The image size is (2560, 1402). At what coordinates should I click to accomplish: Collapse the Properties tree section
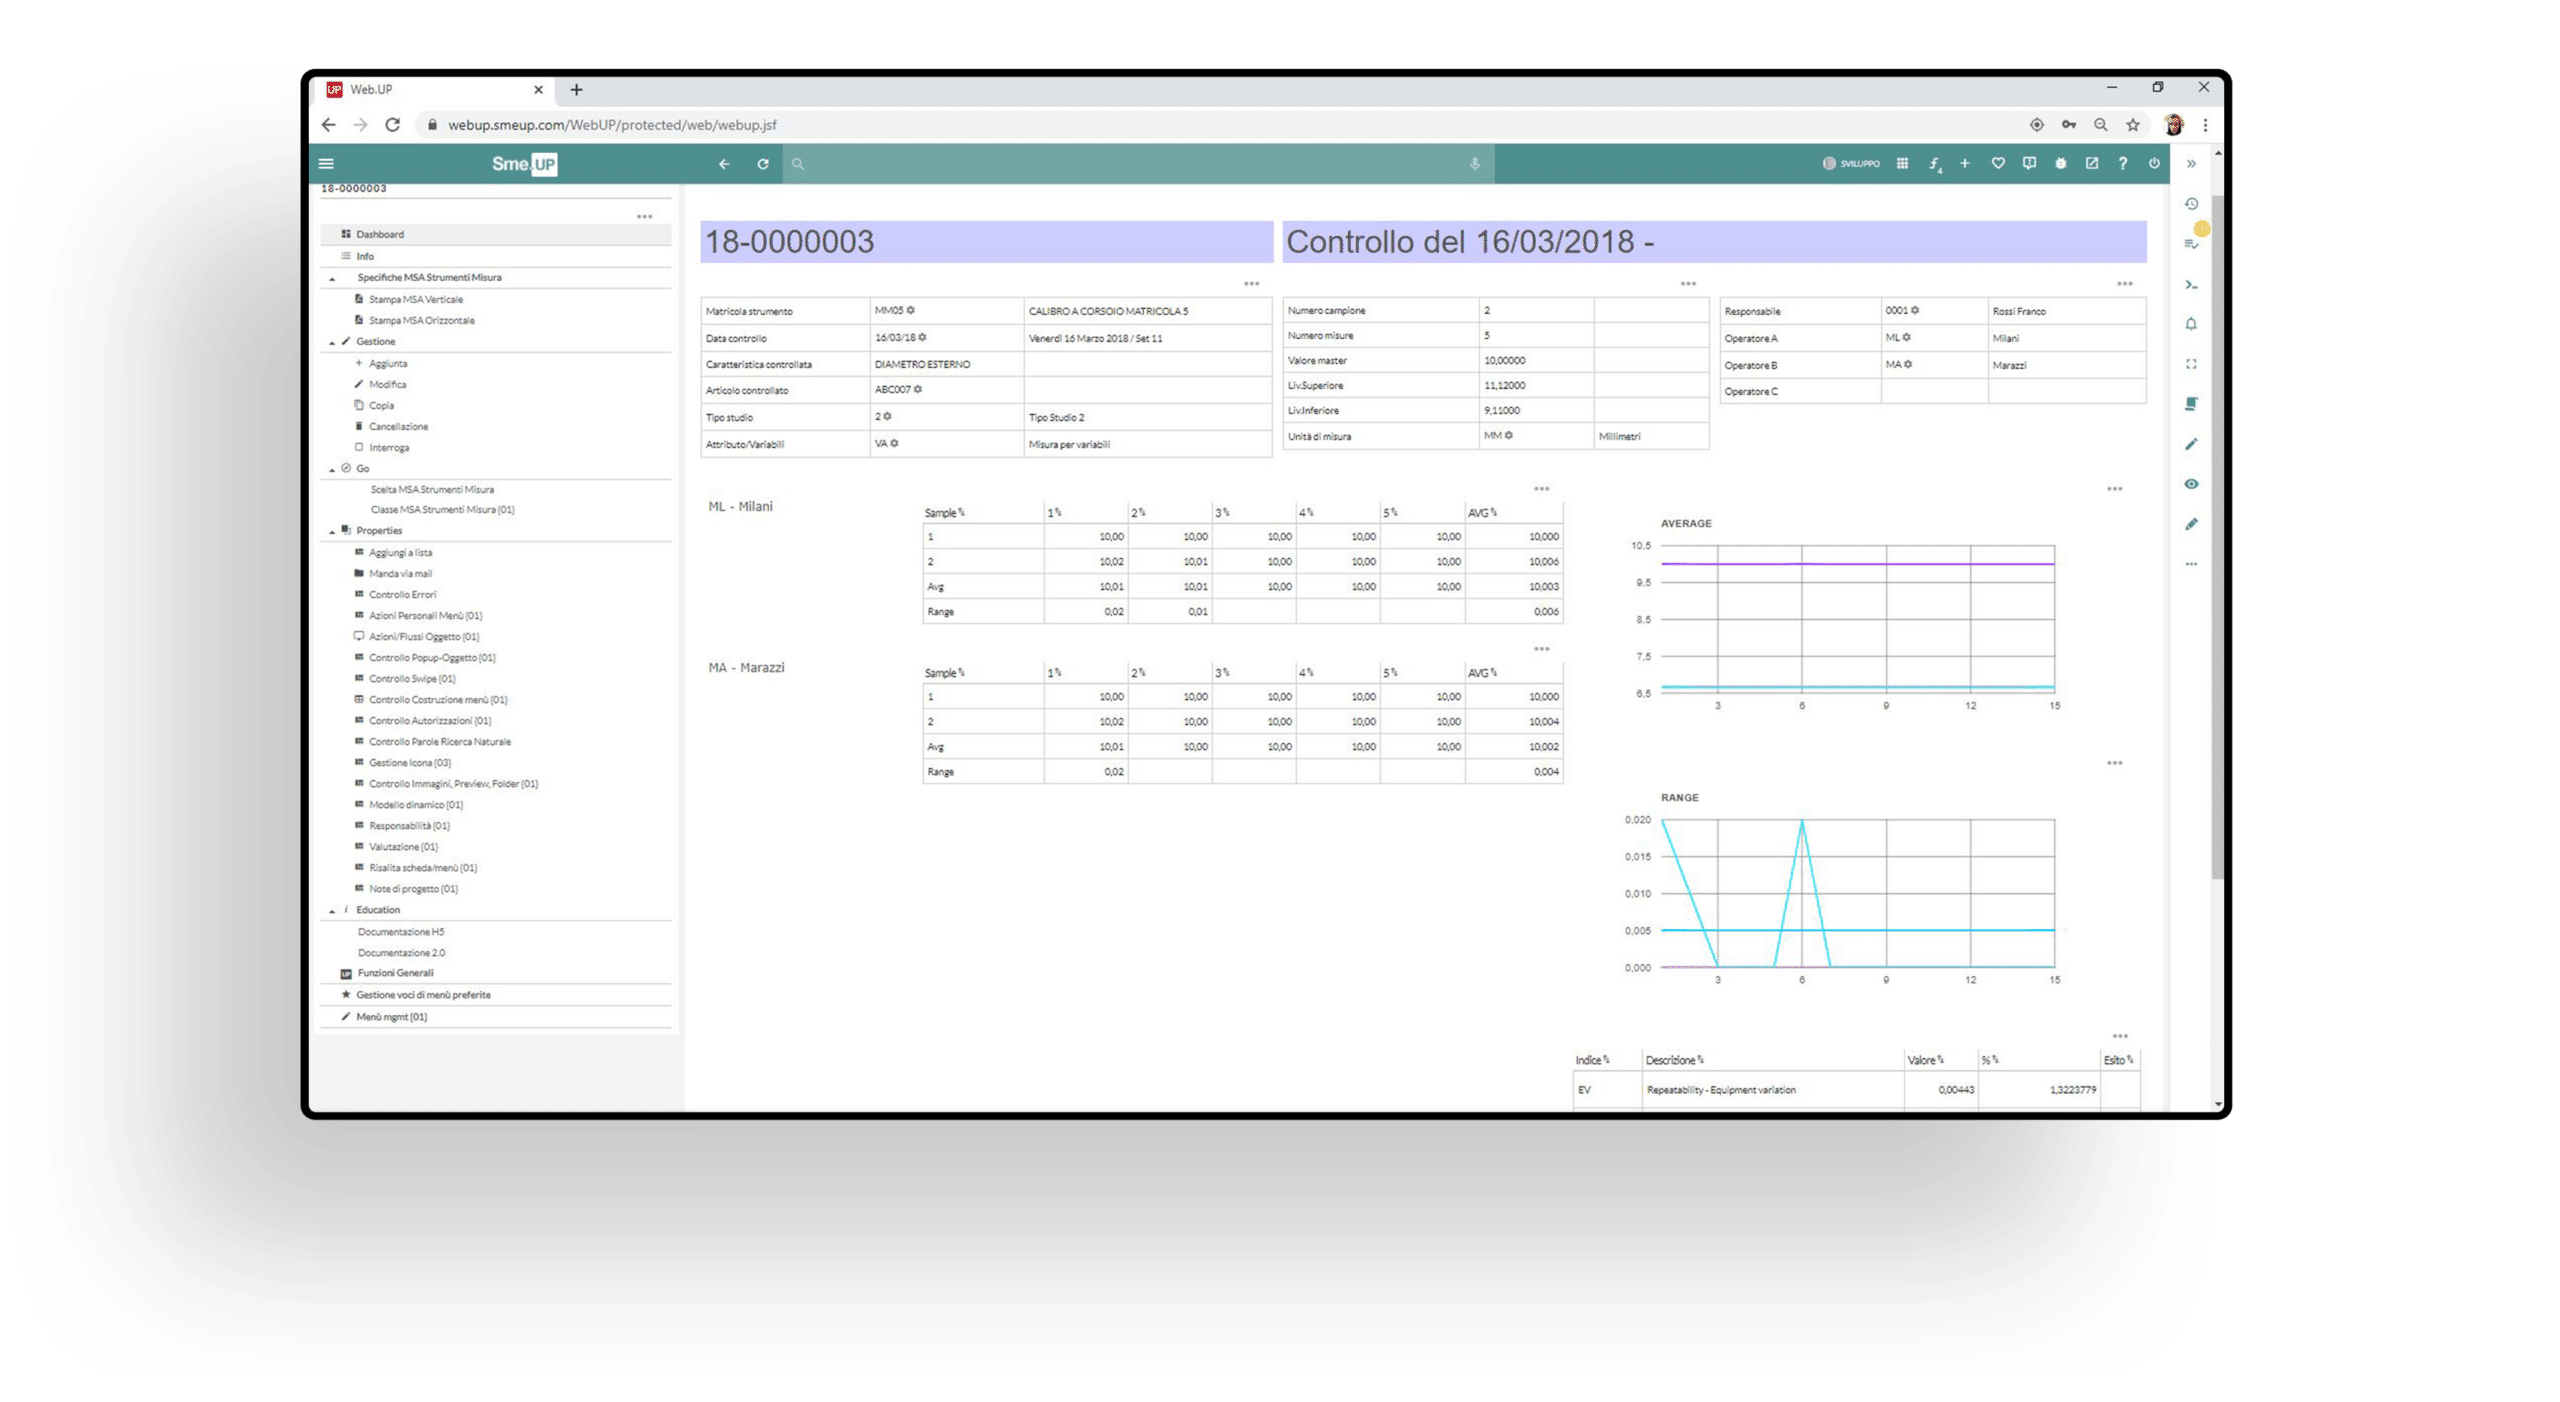tap(332, 531)
